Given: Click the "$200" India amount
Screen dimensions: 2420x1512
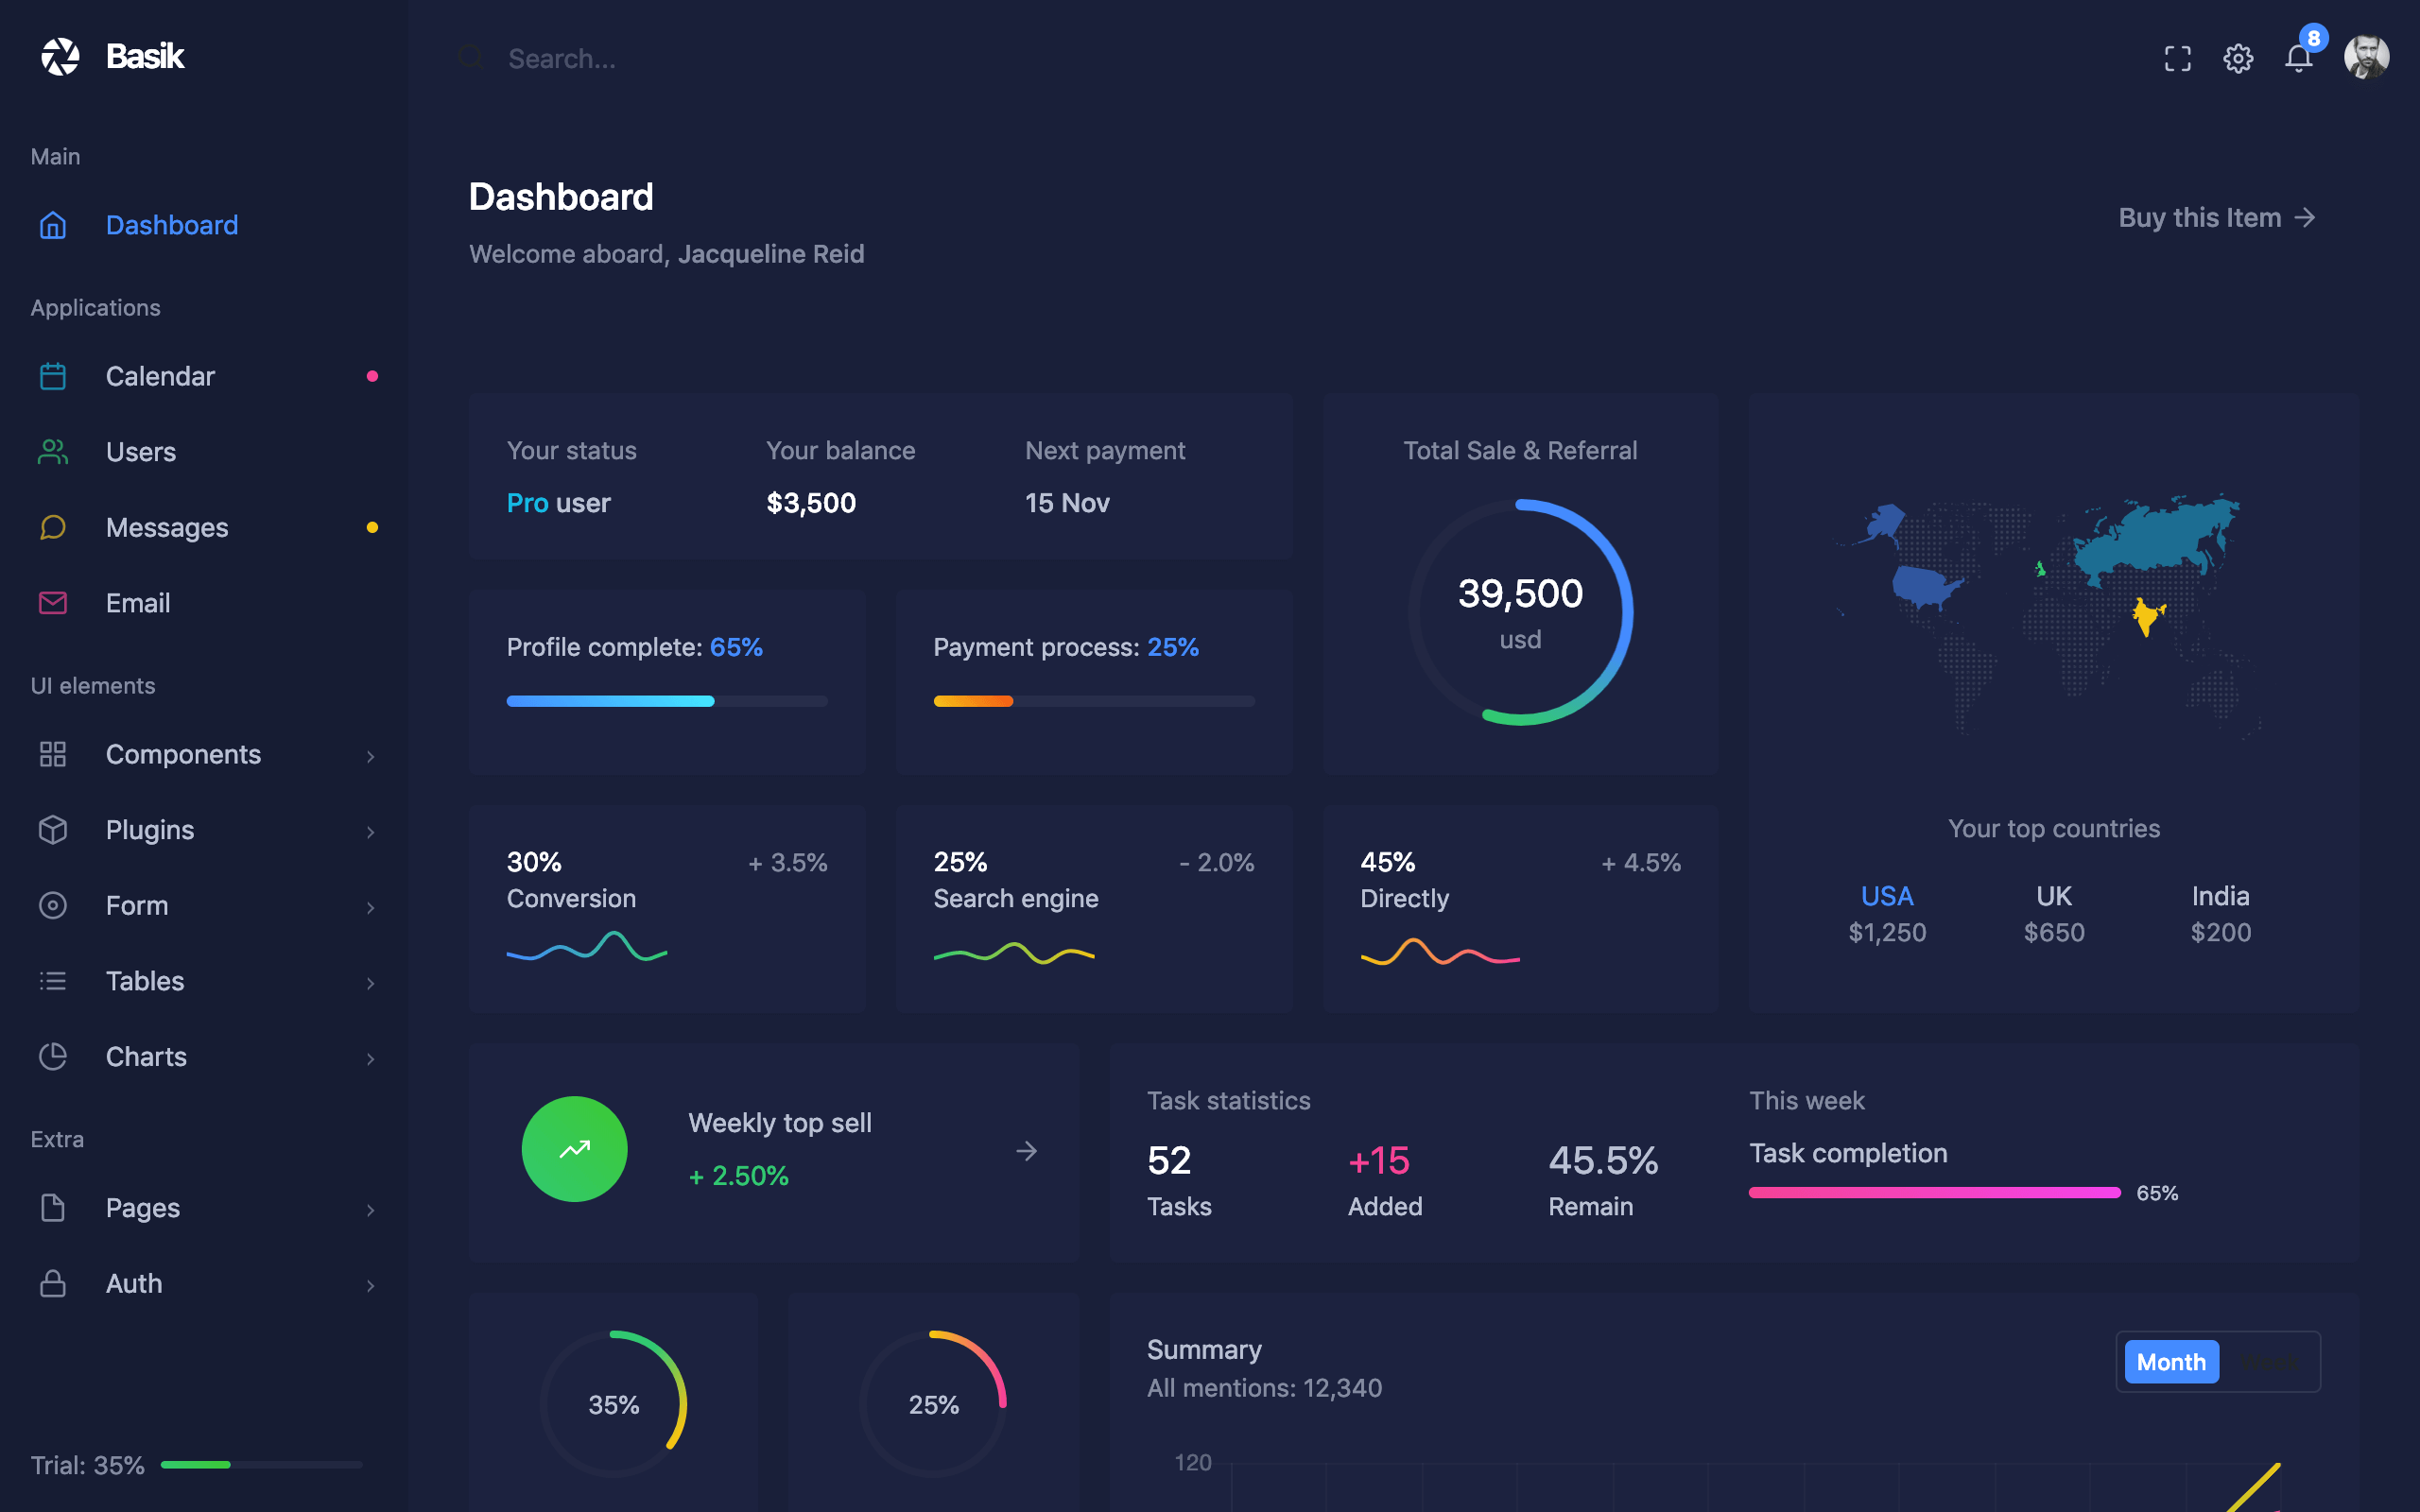Looking at the screenshot, I should 2221,932.
